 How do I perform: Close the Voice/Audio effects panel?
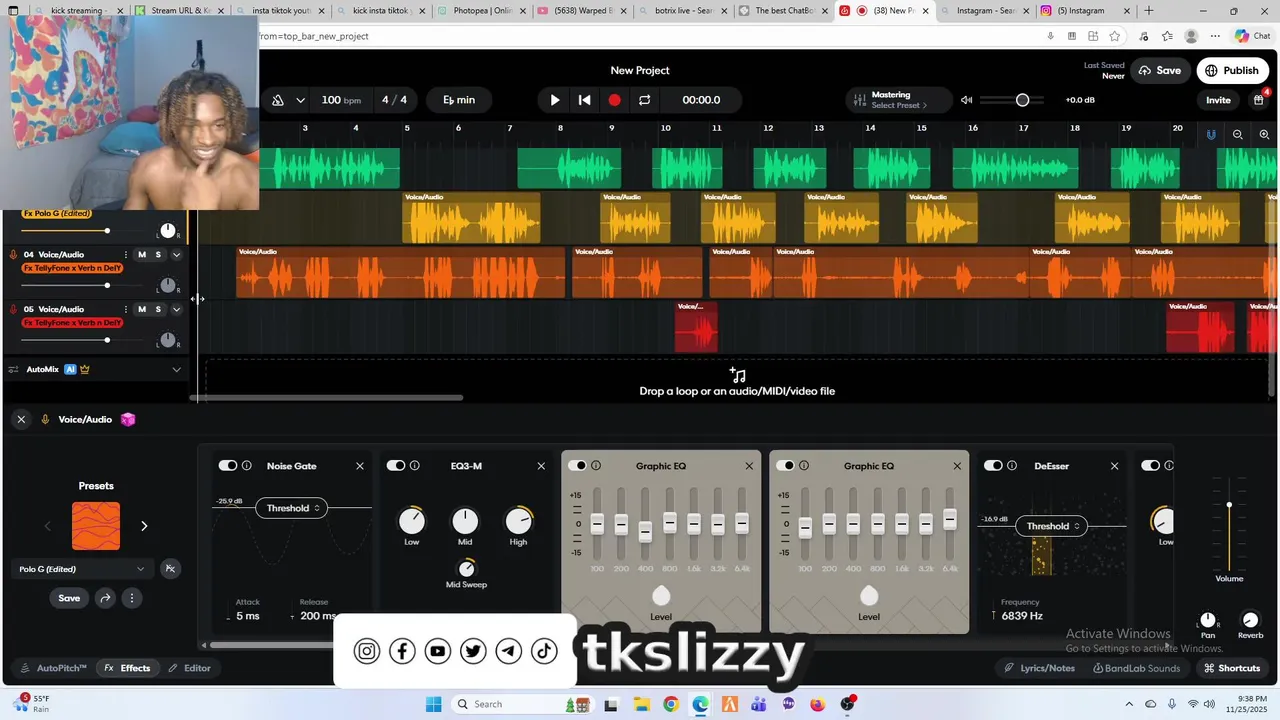click(20, 420)
